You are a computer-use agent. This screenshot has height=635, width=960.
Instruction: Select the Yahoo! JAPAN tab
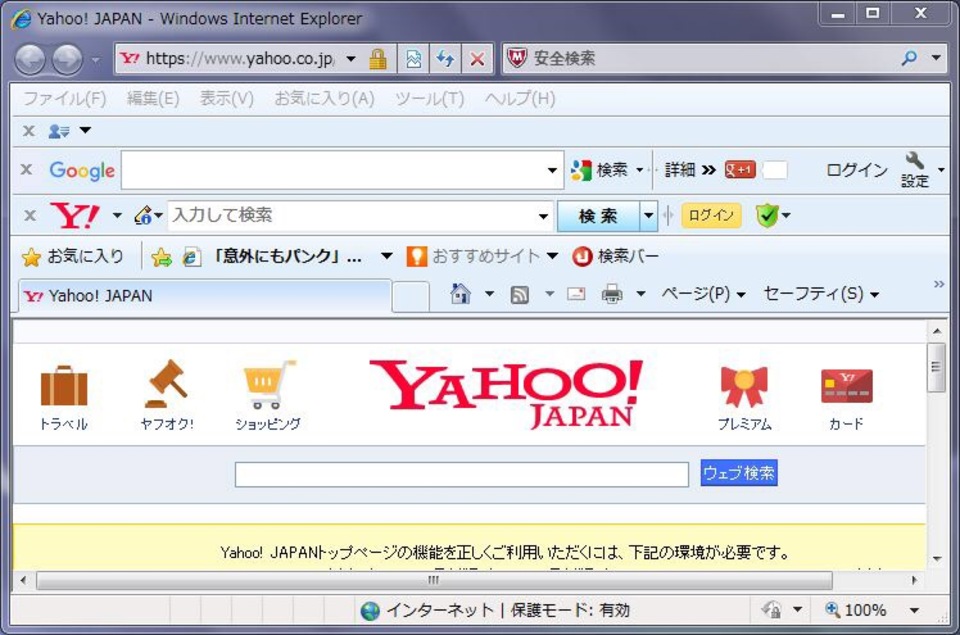point(204,296)
